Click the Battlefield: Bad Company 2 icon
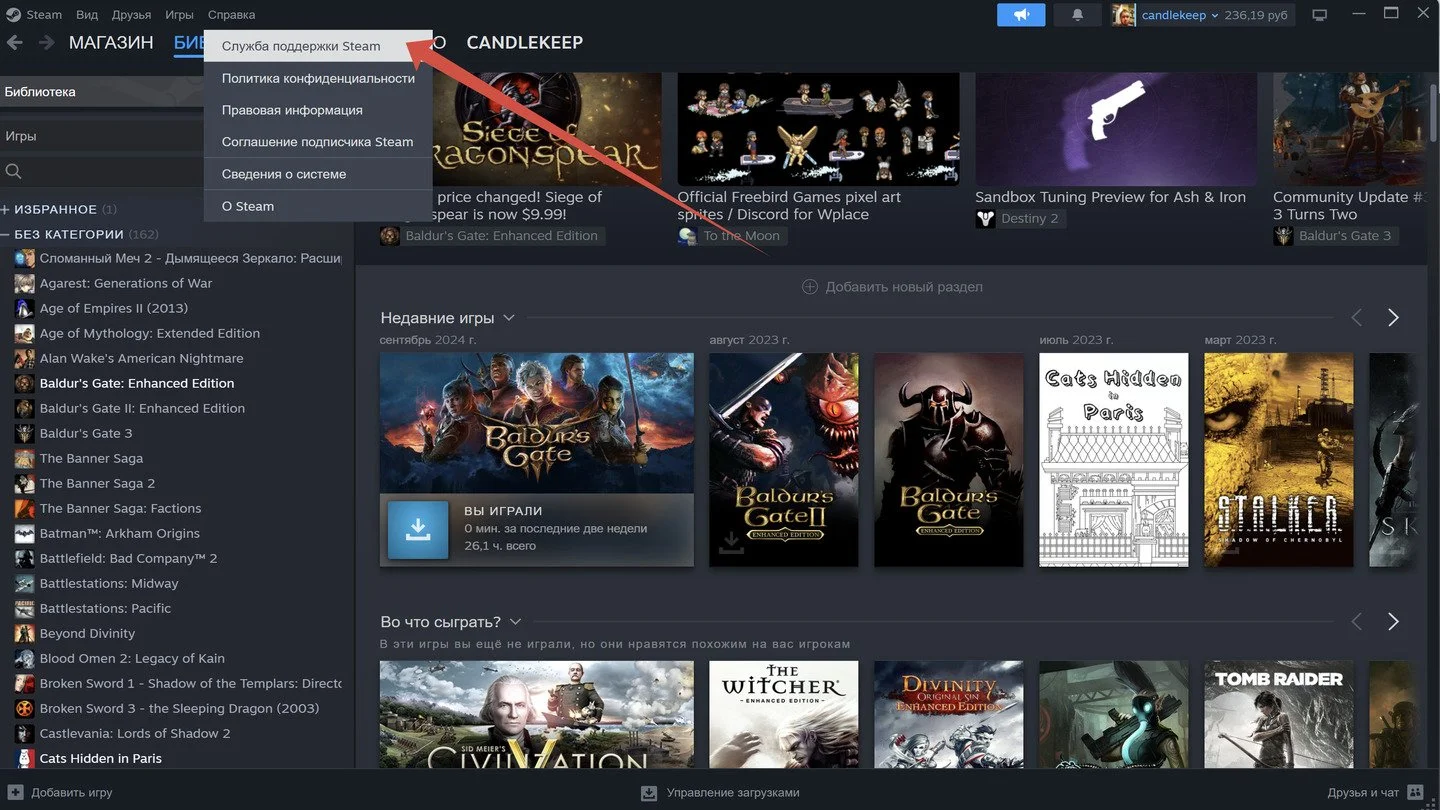The height and width of the screenshot is (810, 1440). coord(24,558)
